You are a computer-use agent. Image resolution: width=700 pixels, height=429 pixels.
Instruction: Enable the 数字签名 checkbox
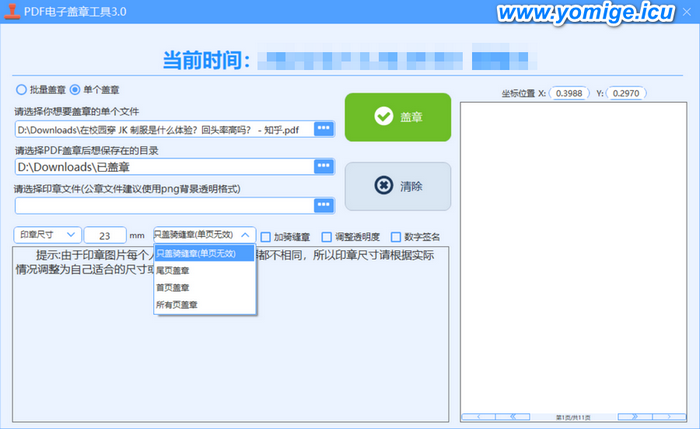point(396,237)
